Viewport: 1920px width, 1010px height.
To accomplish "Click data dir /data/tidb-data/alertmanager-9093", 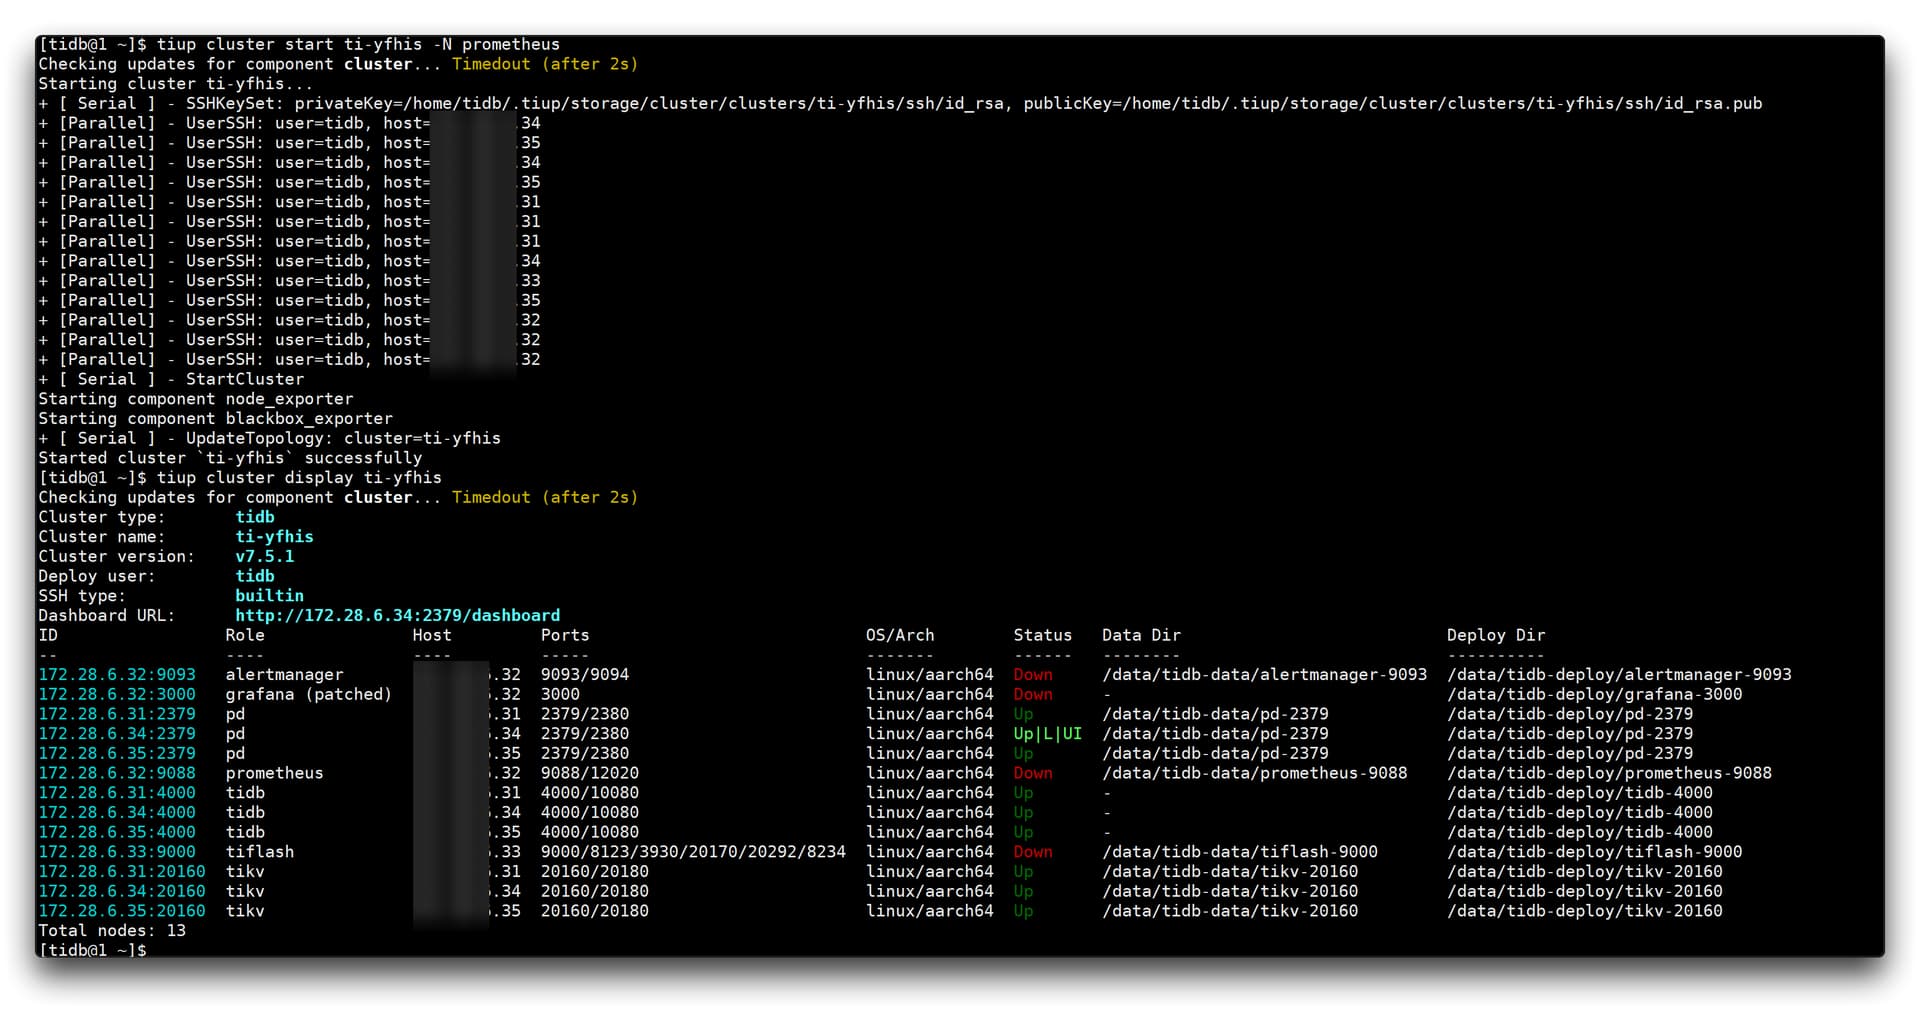I will 1265,674.
